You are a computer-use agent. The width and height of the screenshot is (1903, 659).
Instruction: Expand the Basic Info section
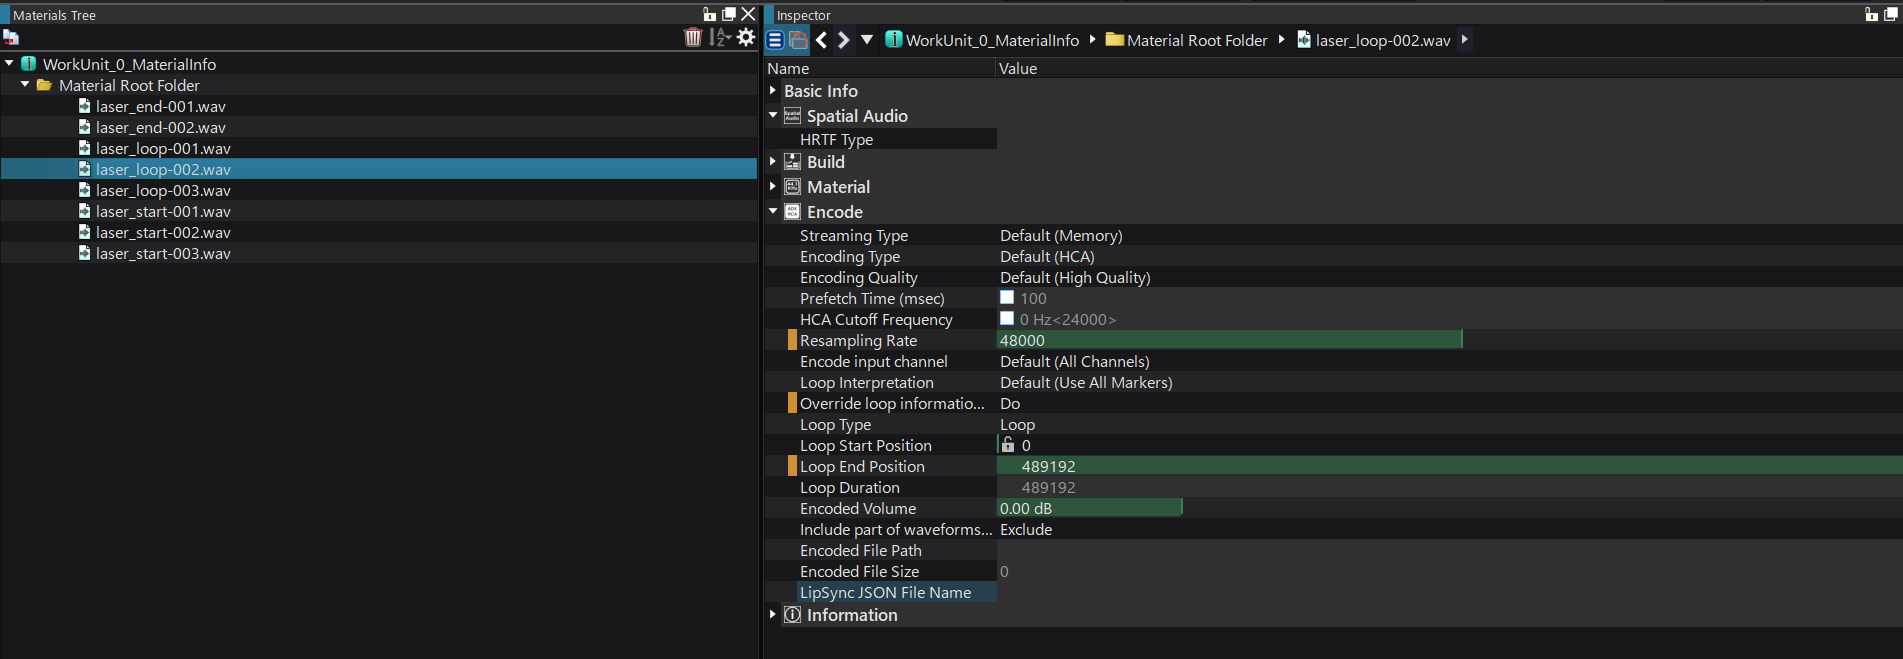click(773, 90)
